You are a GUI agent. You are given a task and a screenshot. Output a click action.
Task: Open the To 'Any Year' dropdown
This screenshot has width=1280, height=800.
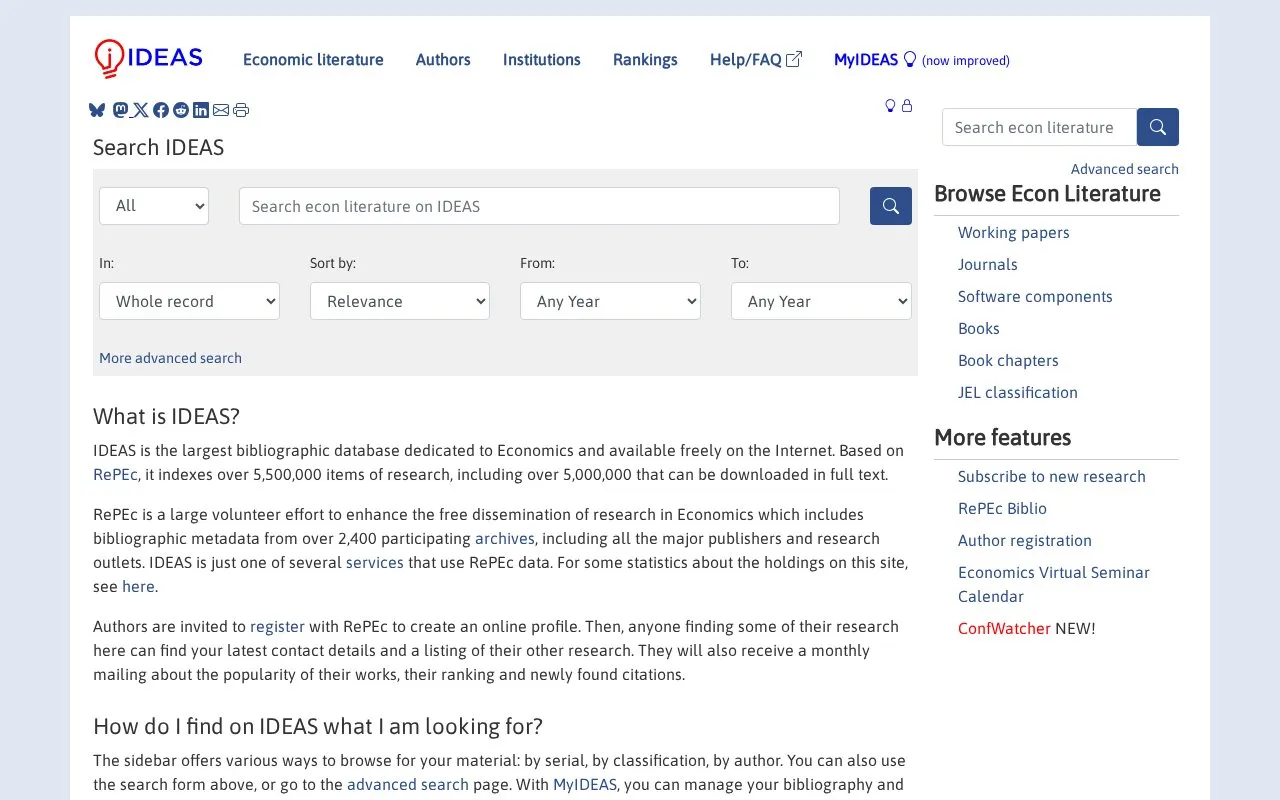point(821,301)
